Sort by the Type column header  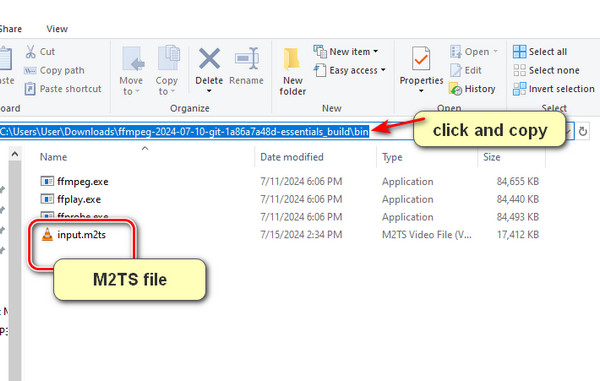[x=392, y=157]
